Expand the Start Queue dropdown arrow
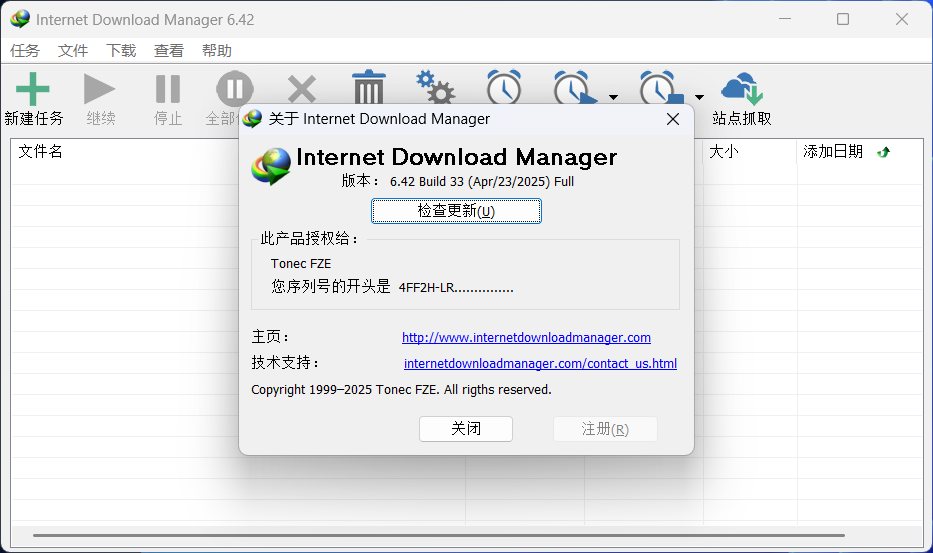 click(613, 97)
